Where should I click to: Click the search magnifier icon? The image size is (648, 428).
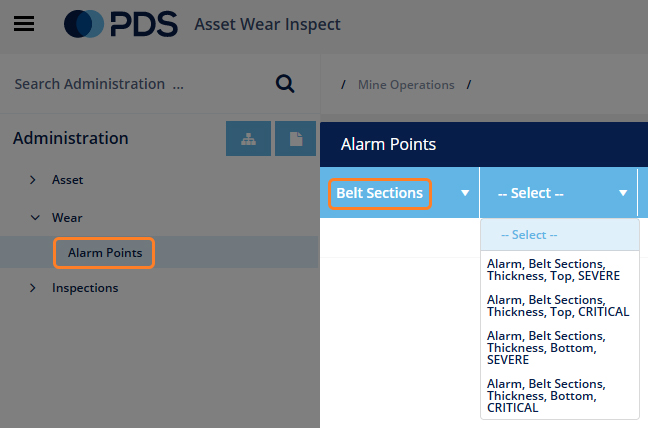pos(285,84)
